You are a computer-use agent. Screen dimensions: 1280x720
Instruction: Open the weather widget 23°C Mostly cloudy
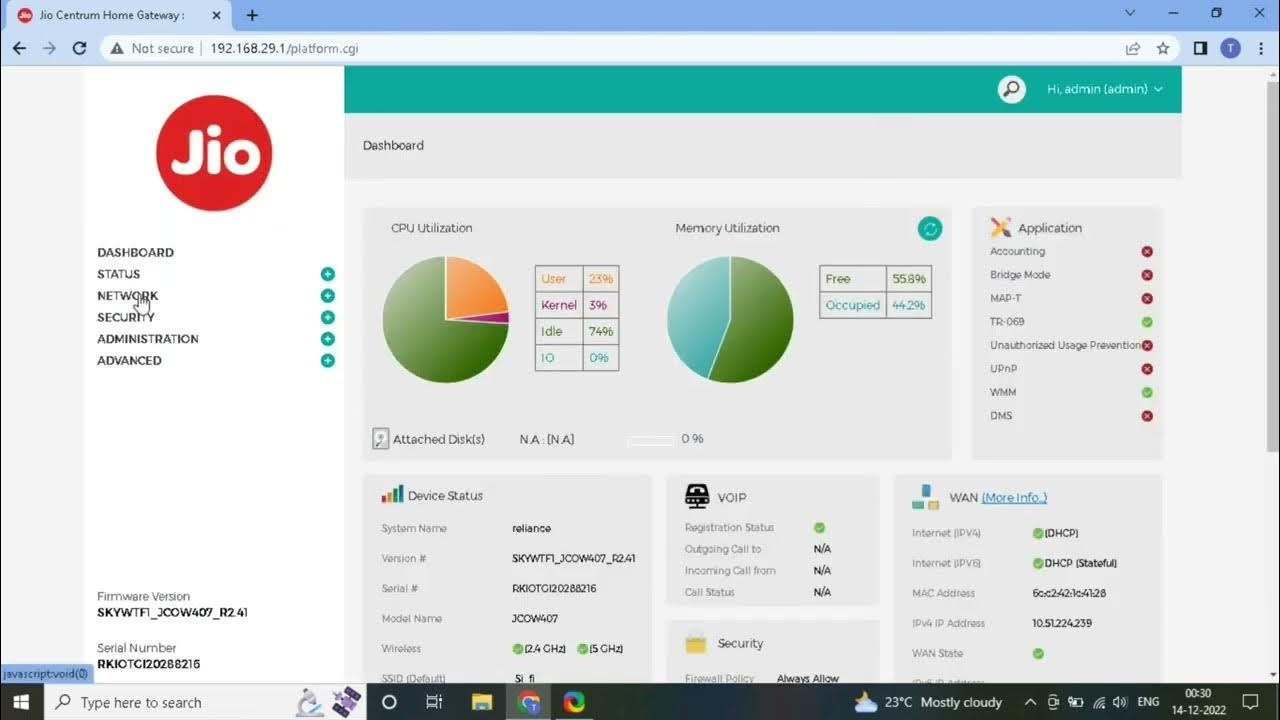point(928,702)
